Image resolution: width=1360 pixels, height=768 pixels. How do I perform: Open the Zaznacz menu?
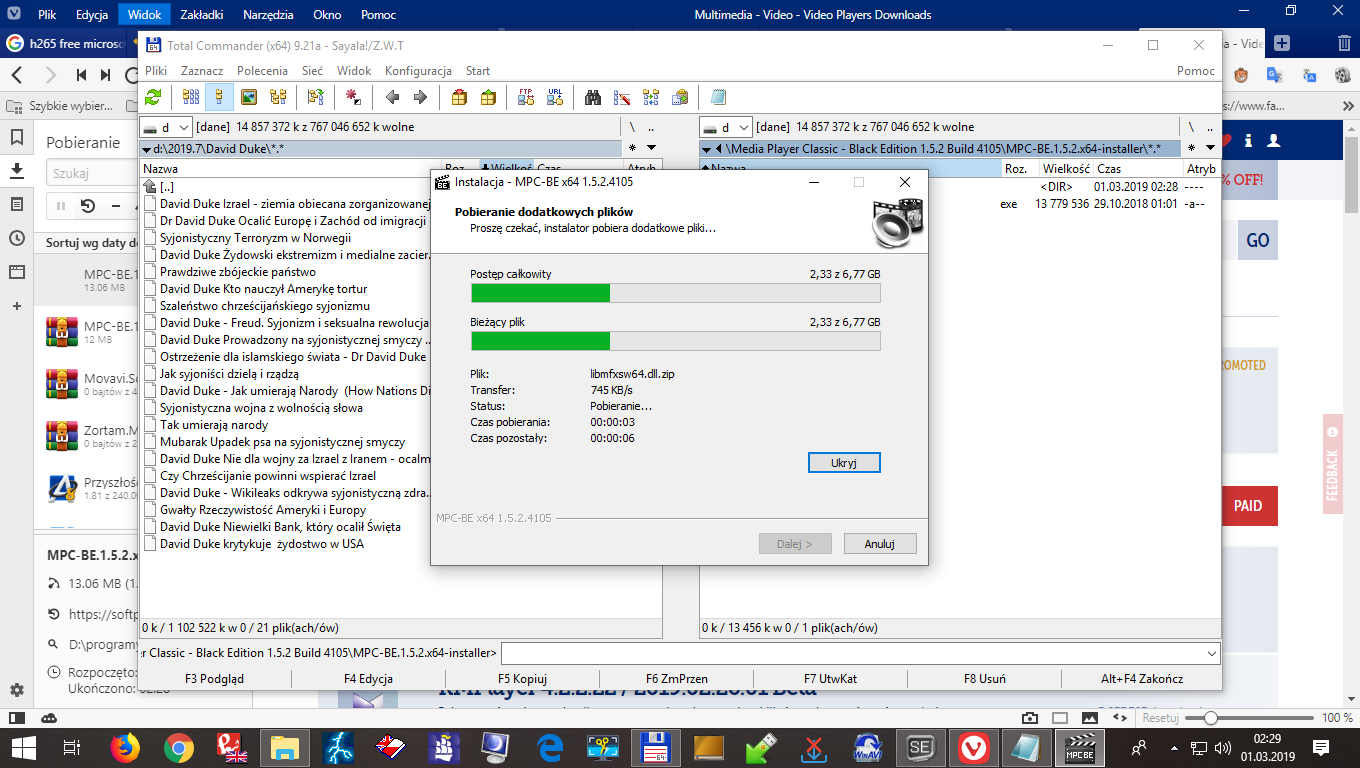pyautogui.click(x=202, y=71)
